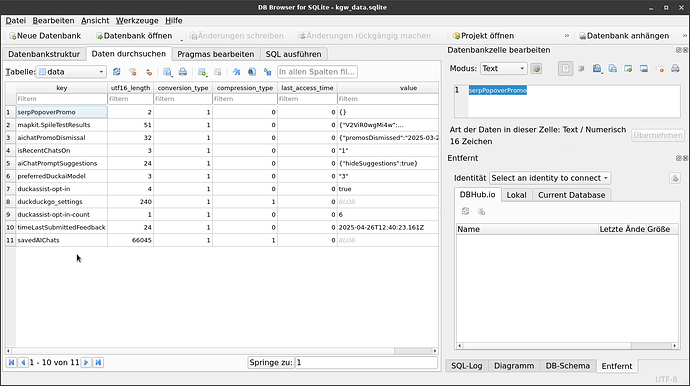Click the format toolbar icon next to delete record
The width and height of the screenshot is (690, 386).
pyautogui.click(x=236, y=72)
